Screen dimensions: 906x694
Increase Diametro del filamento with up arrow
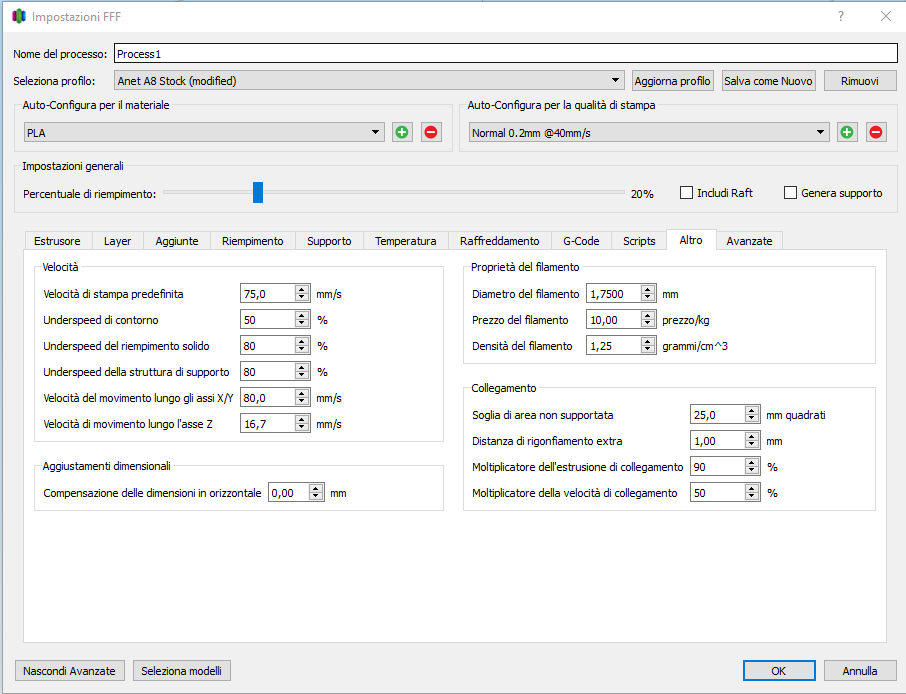(x=648, y=290)
